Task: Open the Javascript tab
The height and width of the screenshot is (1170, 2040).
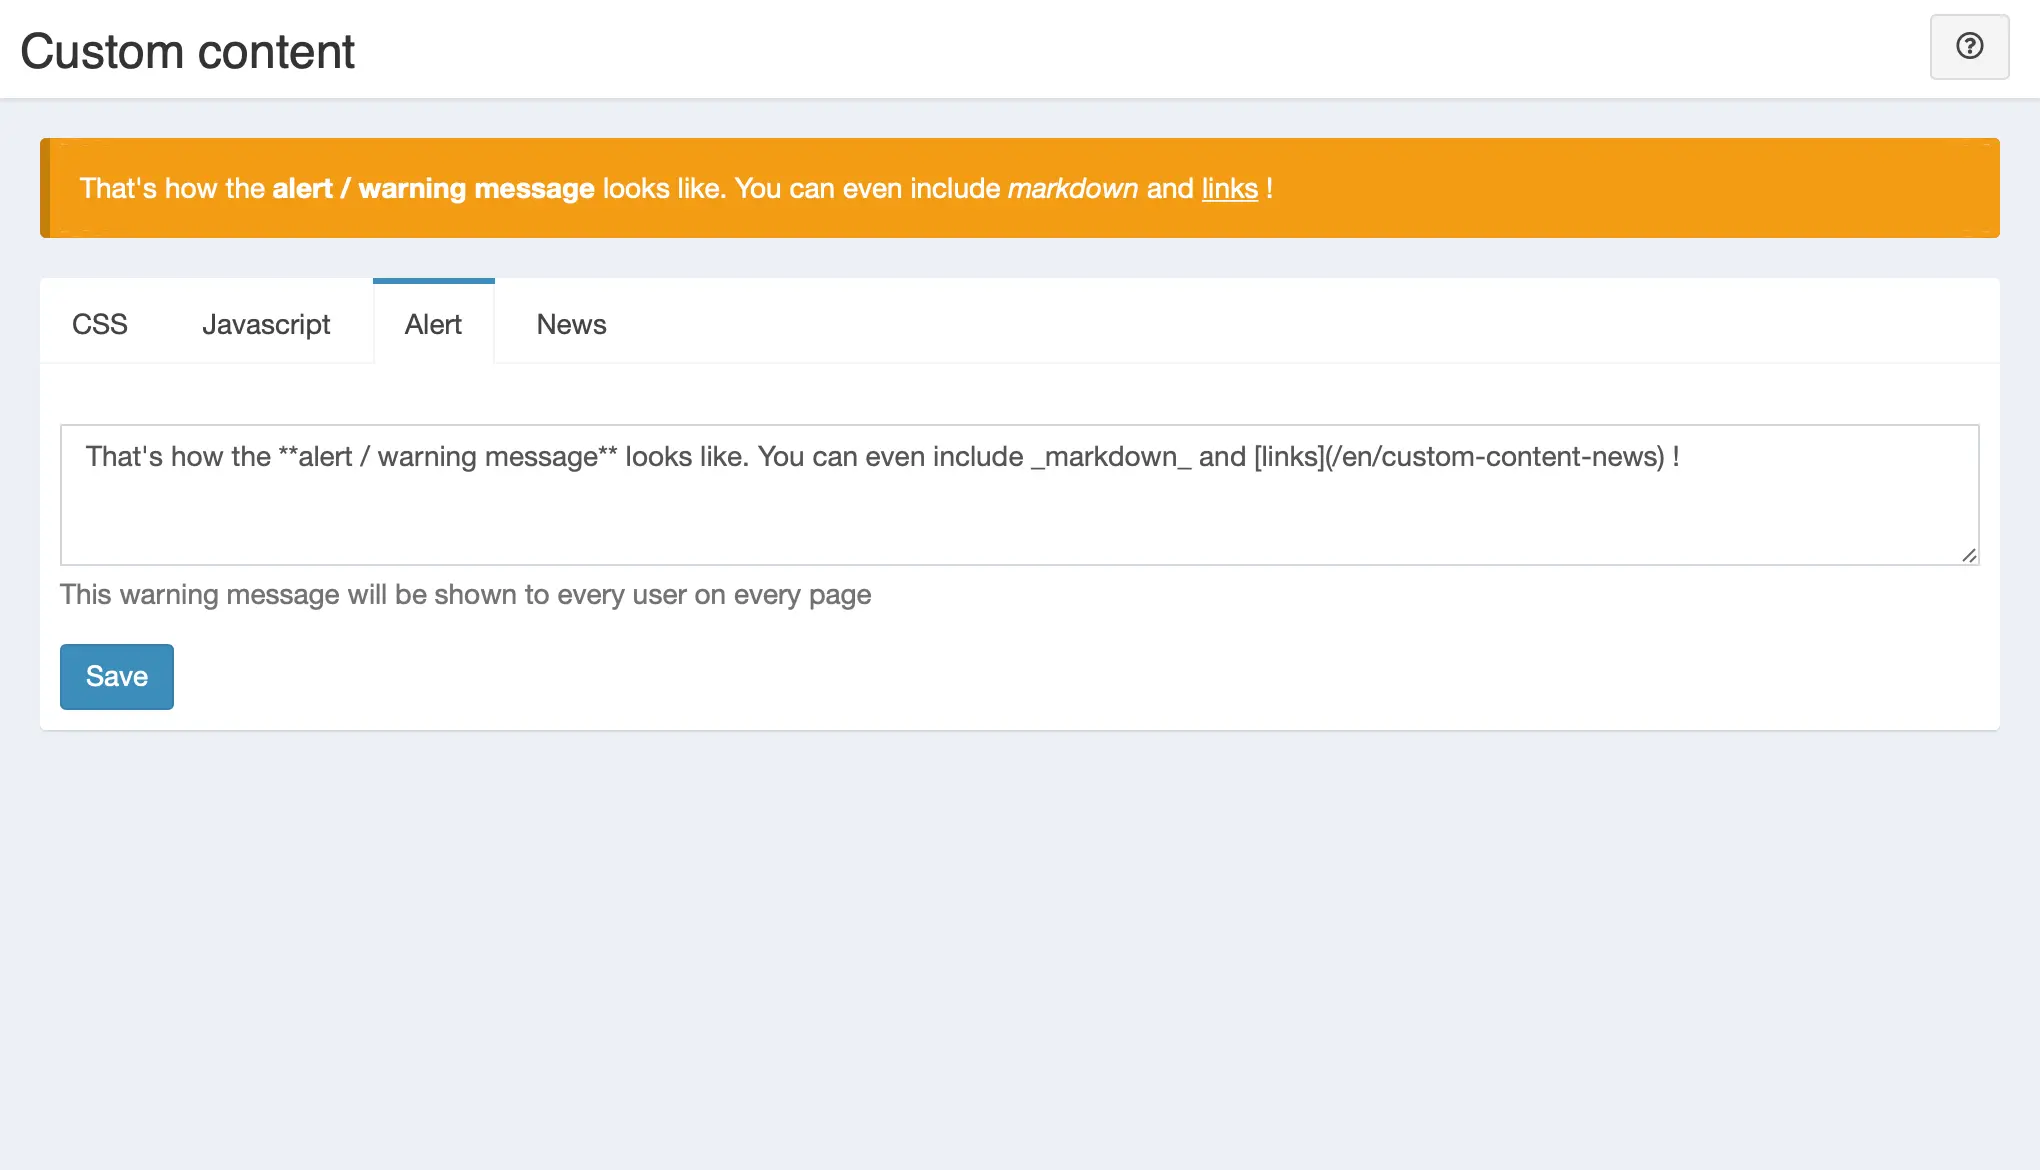Action: (x=266, y=324)
